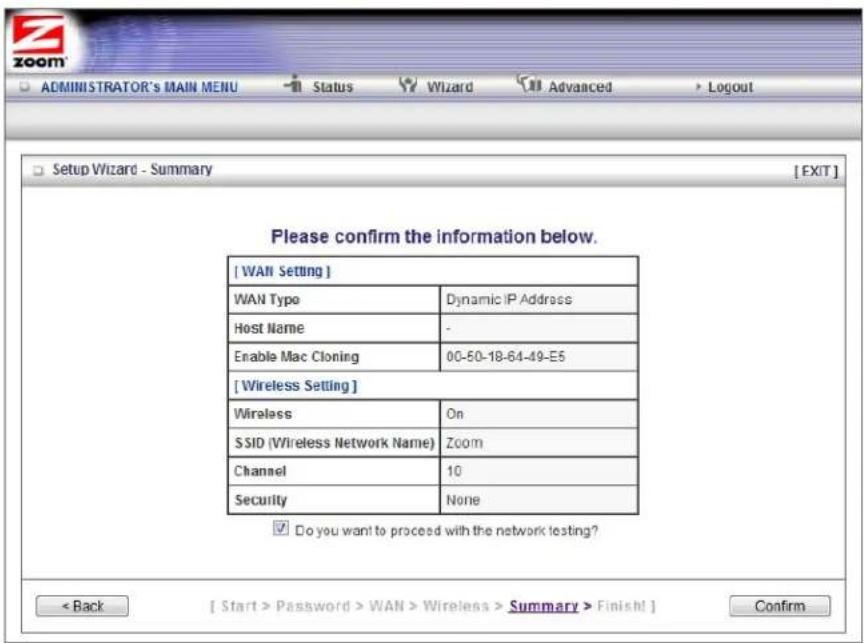Click the Security label
Viewport: 864px width, 643px height.
[261, 500]
